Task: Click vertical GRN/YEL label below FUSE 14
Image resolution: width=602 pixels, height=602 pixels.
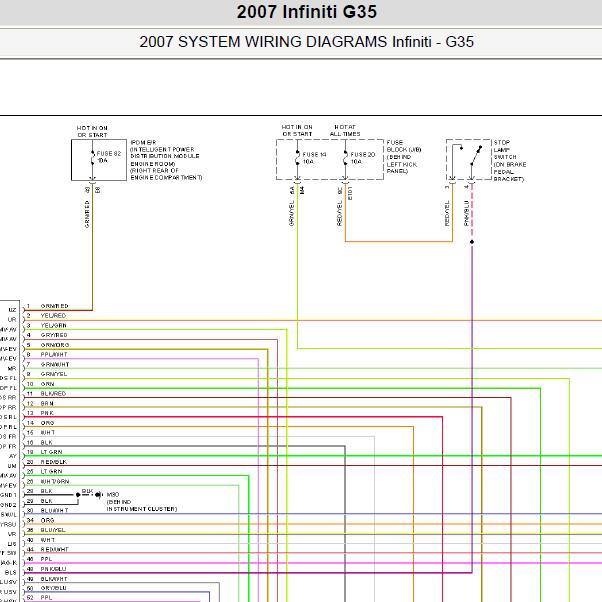Action: (x=291, y=213)
